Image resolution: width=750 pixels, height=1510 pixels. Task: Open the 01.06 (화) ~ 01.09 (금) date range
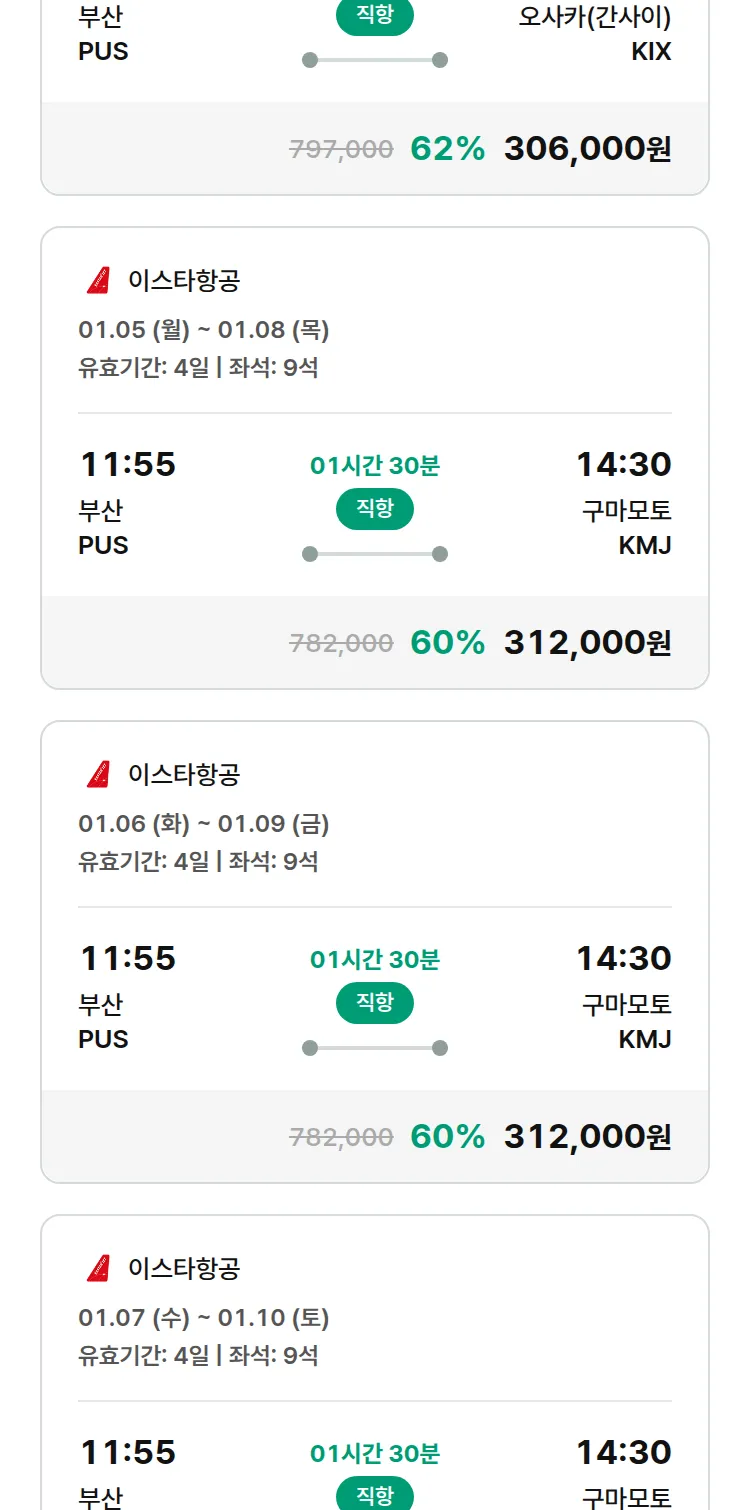click(x=204, y=824)
